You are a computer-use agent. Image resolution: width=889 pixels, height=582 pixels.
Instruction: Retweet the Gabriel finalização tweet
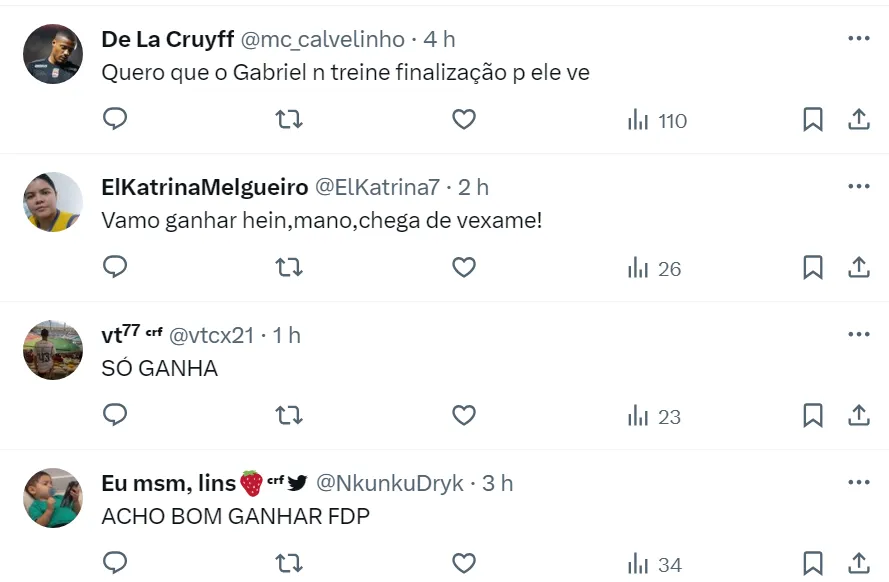[x=289, y=120]
